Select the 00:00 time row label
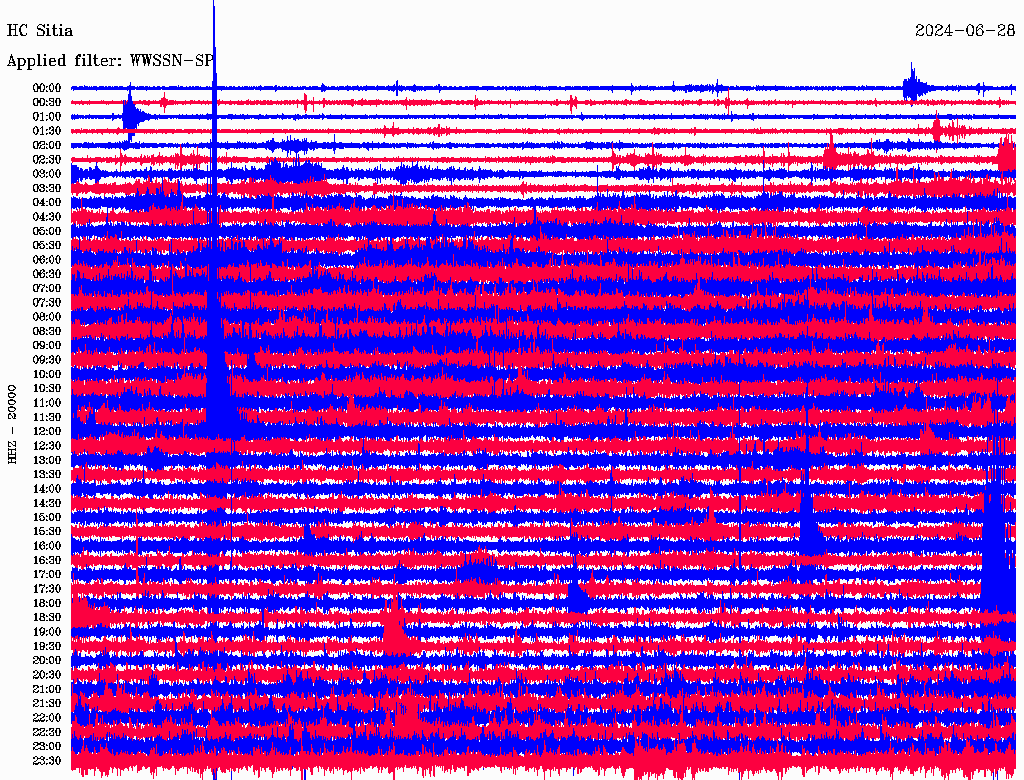Viewport: 1024px width, 780px height. click(x=47, y=88)
